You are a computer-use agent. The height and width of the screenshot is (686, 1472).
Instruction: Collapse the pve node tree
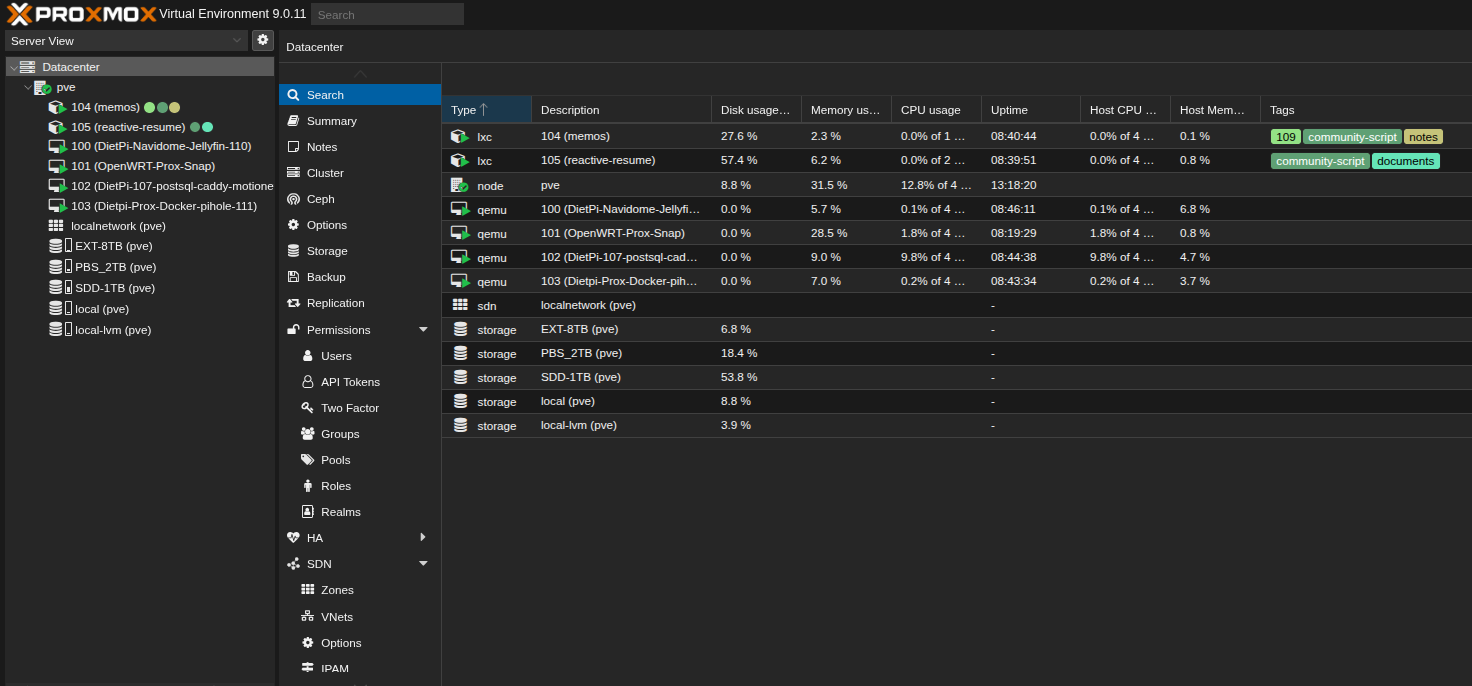[28, 87]
